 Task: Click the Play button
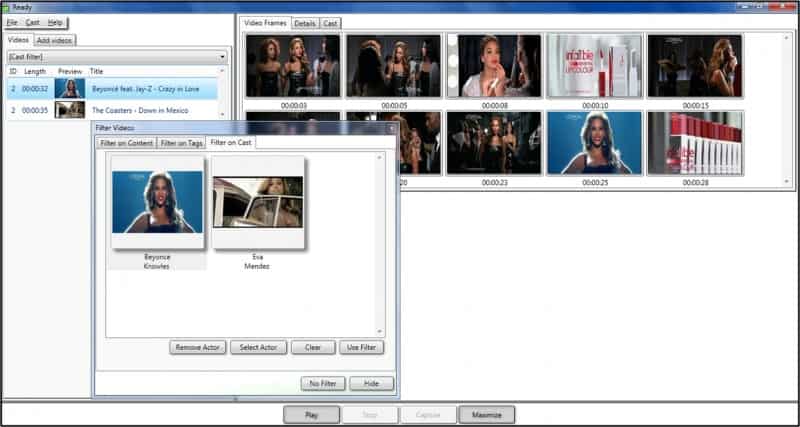pyautogui.click(x=311, y=415)
